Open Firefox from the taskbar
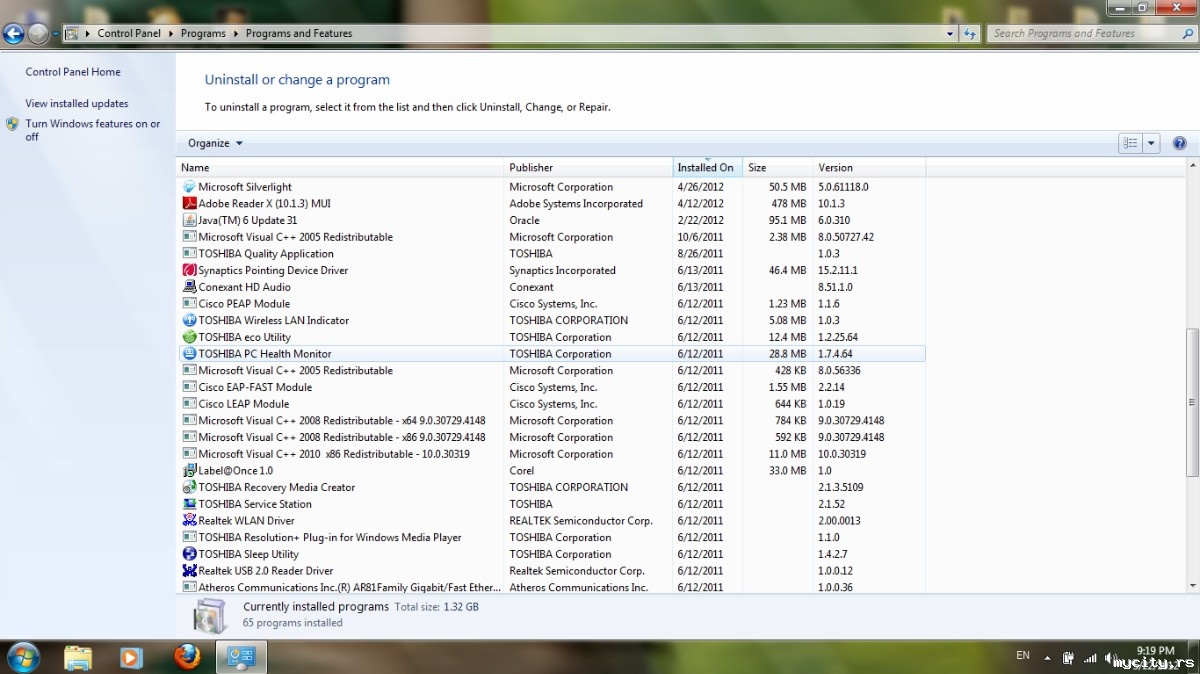The width and height of the screenshot is (1200, 674). click(187, 656)
